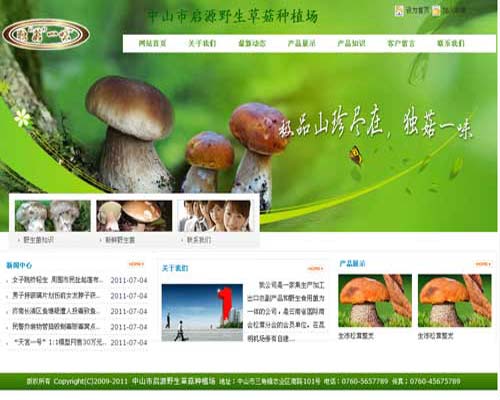Click the 新鲜野生菌 mushroom thumbnail
This screenshot has height=400, width=500.
(134, 216)
